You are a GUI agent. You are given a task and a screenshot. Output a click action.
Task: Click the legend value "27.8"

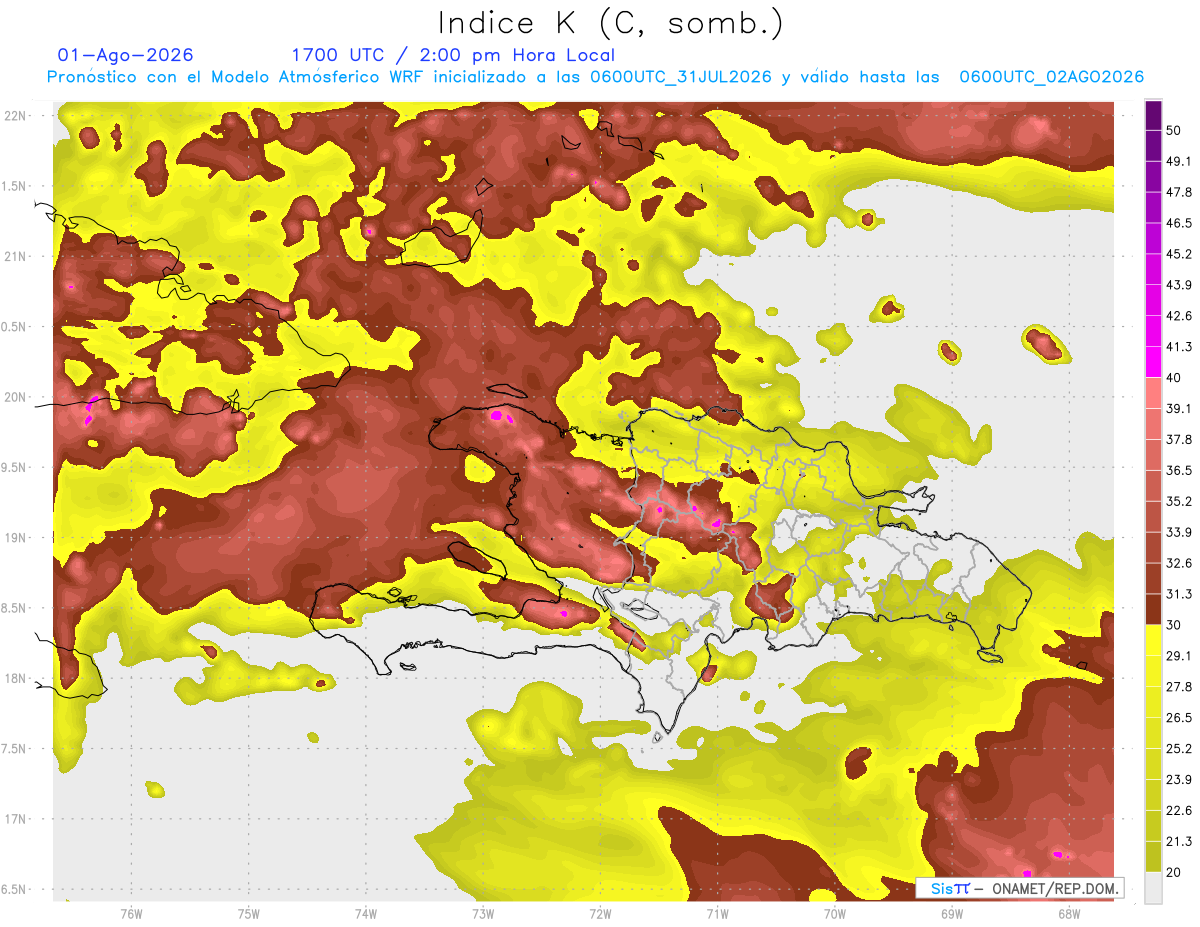(x=1179, y=686)
